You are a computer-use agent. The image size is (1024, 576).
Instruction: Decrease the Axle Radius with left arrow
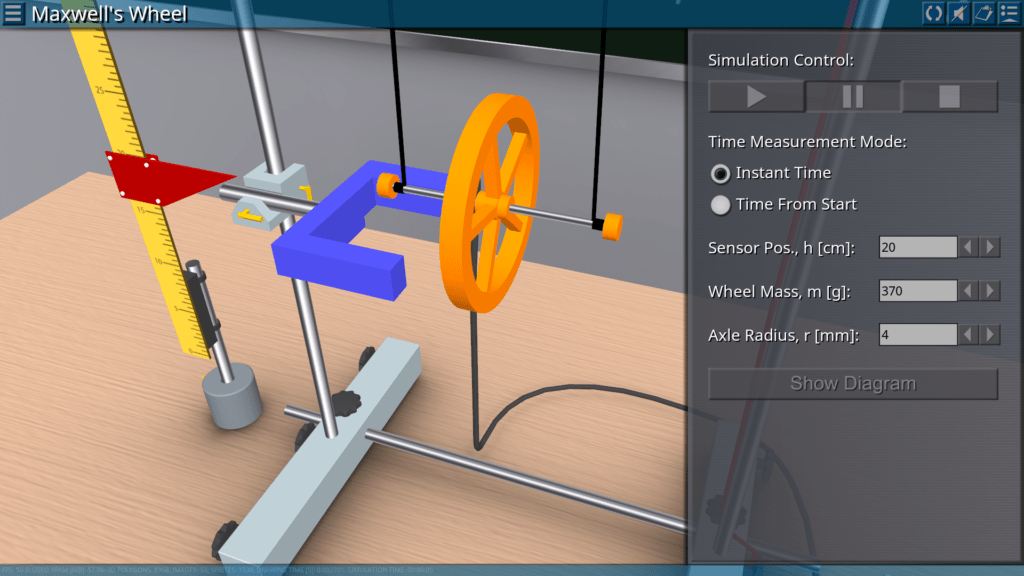(969, 335)
